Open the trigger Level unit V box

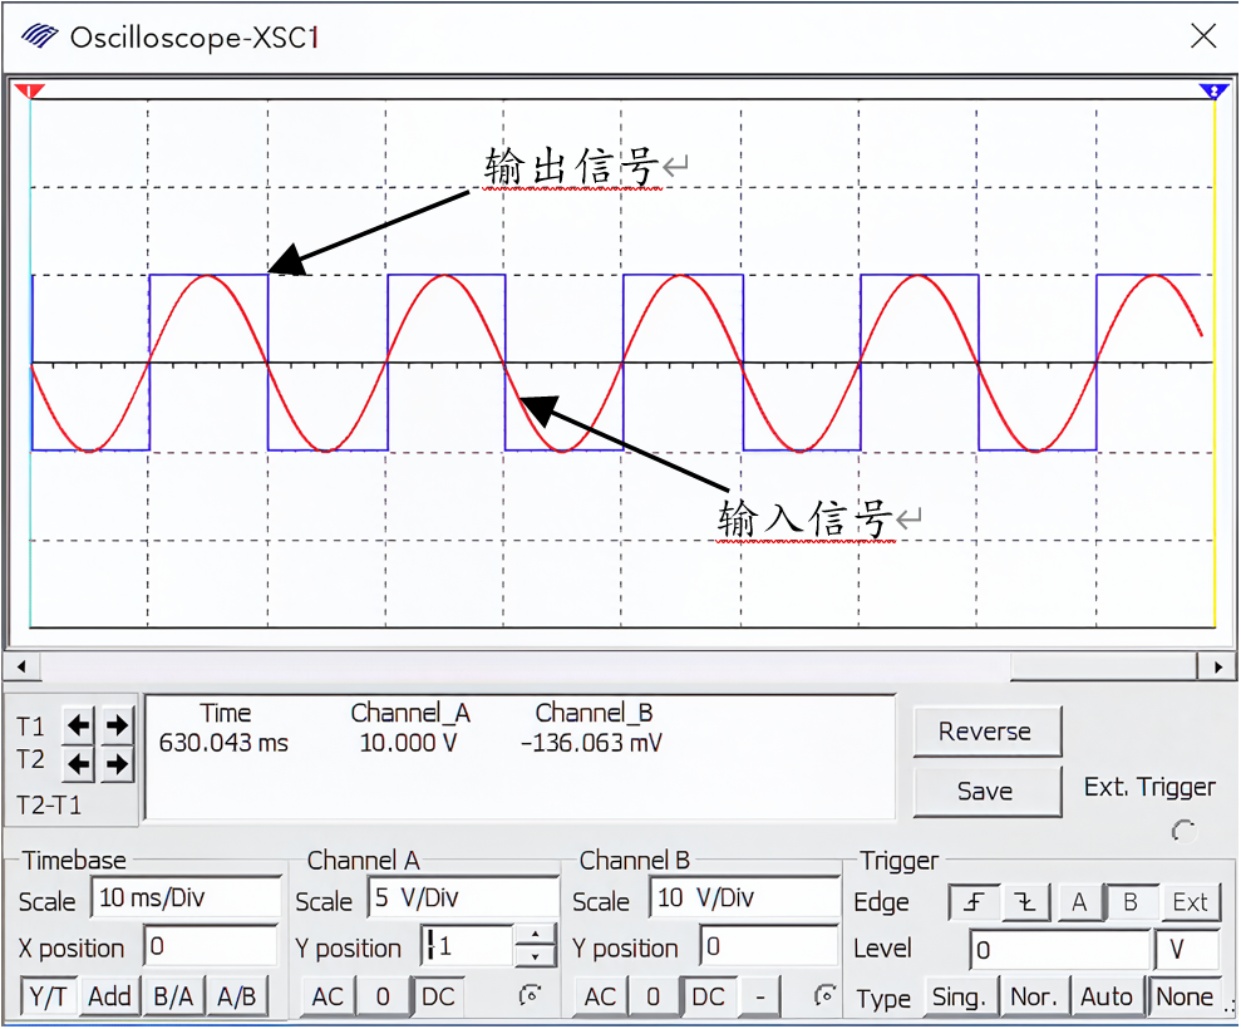click(1185, 949)
